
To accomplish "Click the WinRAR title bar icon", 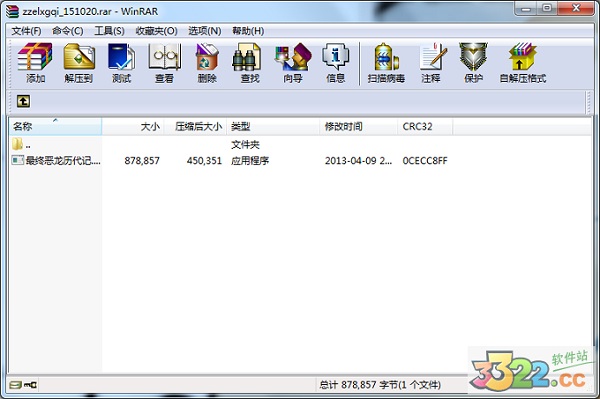I will click(x=12, y=11).
